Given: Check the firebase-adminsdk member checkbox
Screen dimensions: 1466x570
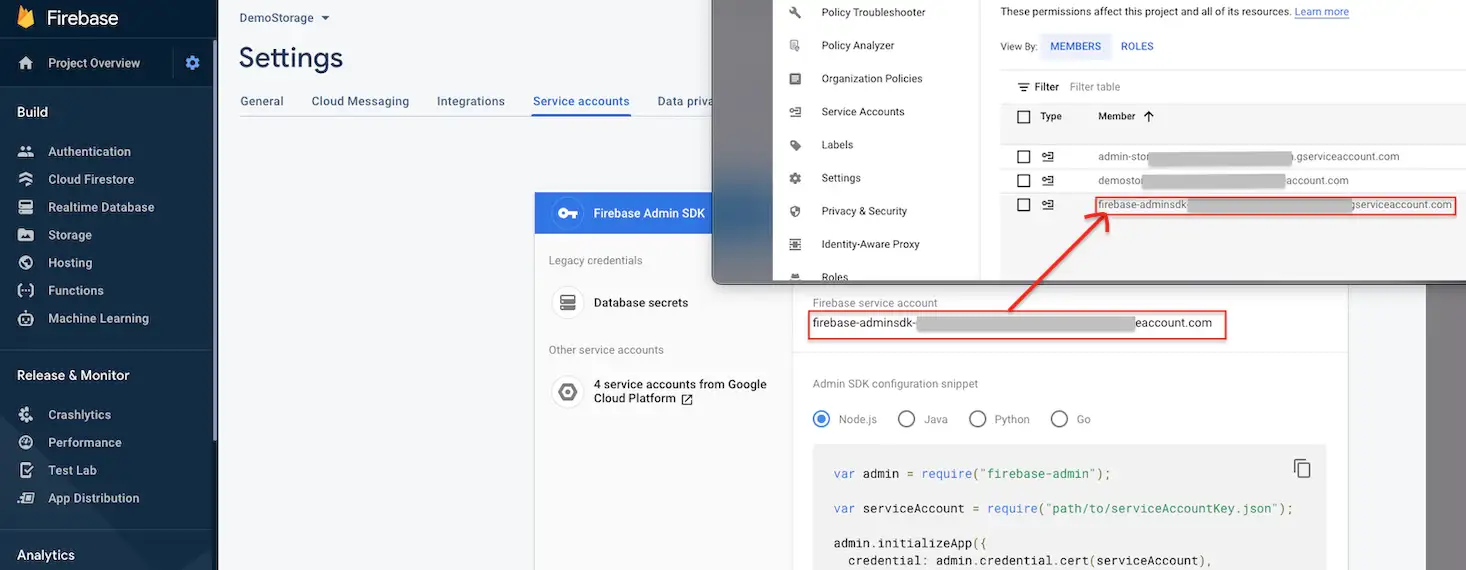Looking at the screenshot, I should [x=1023, y=205].
